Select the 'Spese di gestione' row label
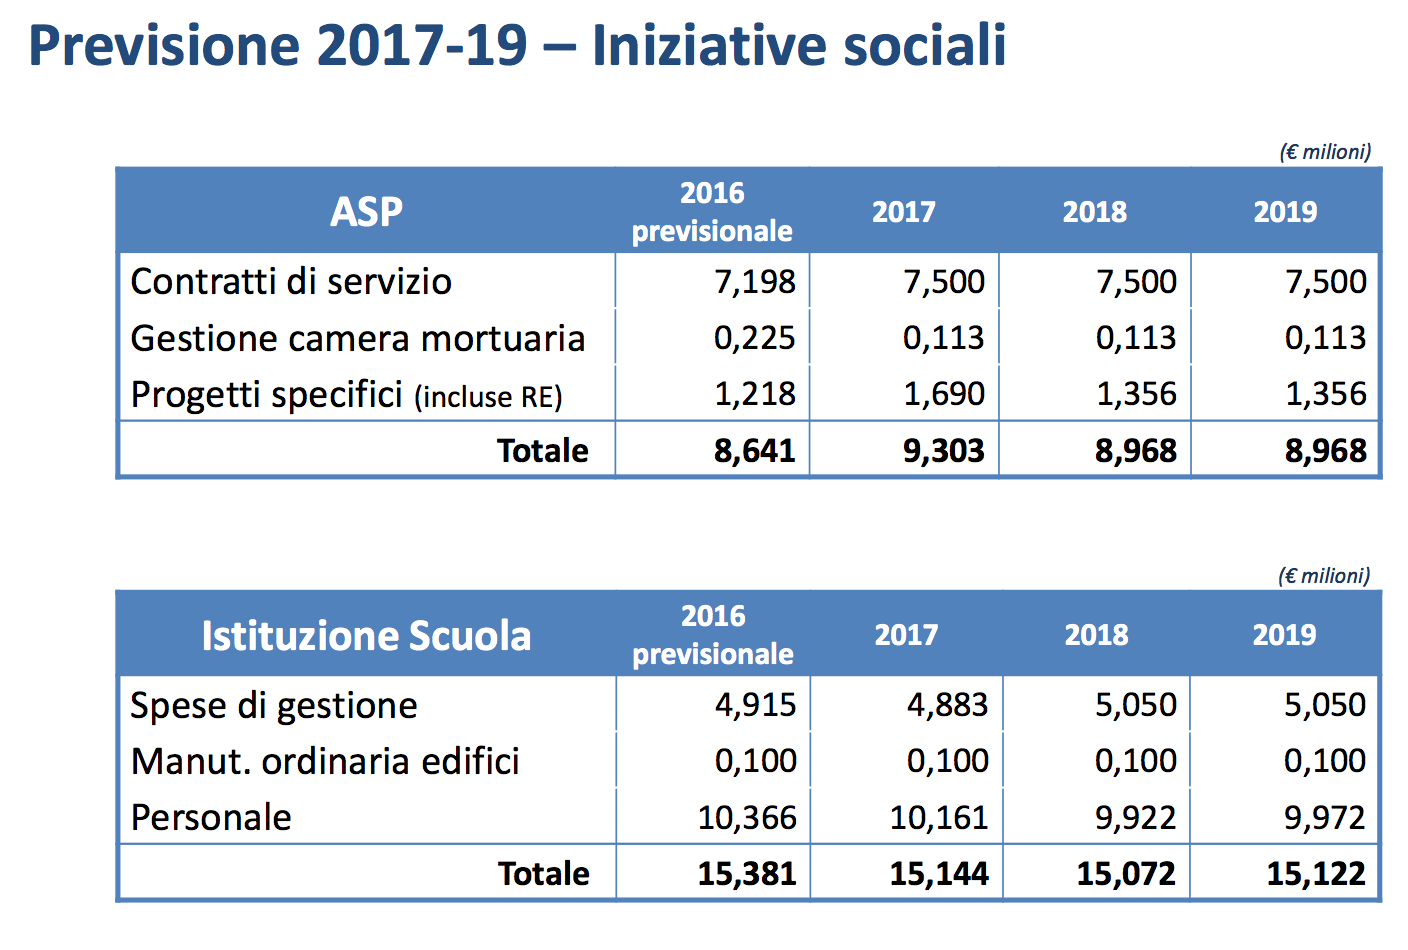This screenshot has height=950, width=1408. pos(274,706)
